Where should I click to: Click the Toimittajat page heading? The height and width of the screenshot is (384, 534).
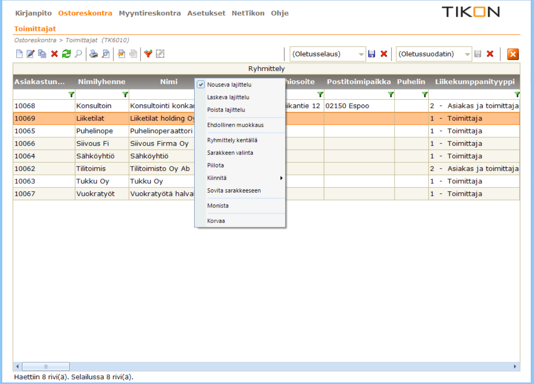point(35,29)
